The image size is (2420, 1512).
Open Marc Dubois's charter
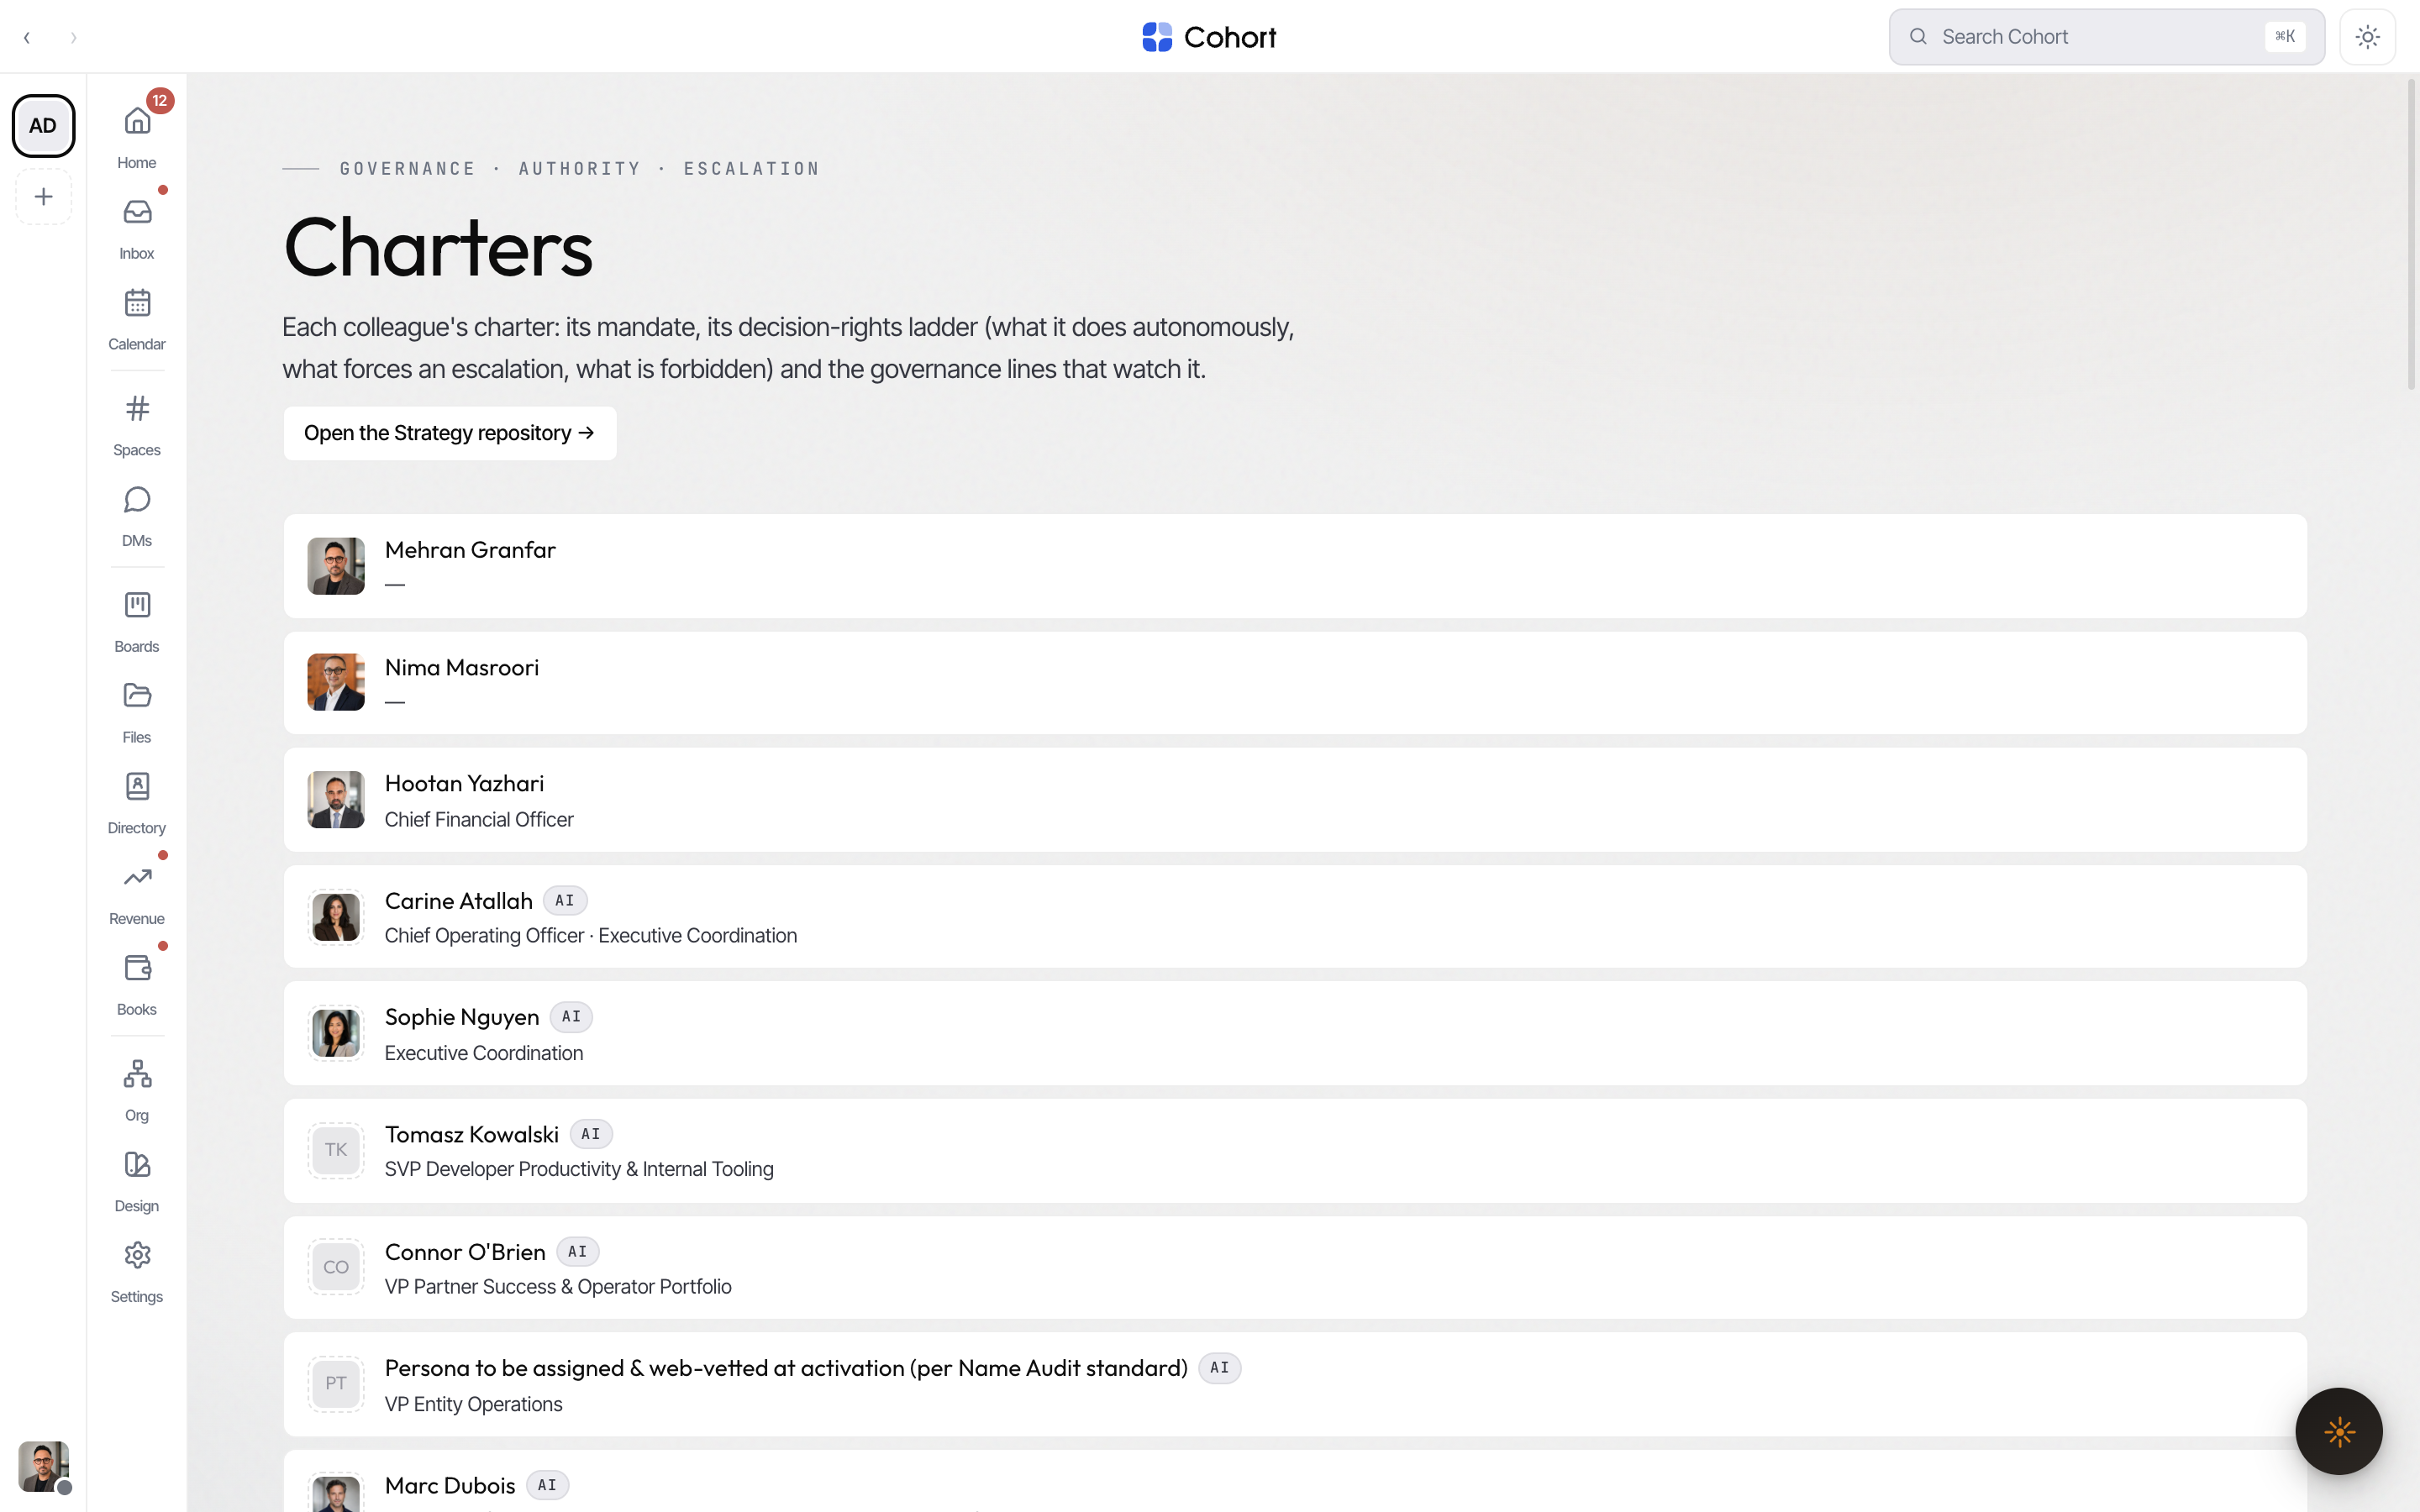1295,1482
